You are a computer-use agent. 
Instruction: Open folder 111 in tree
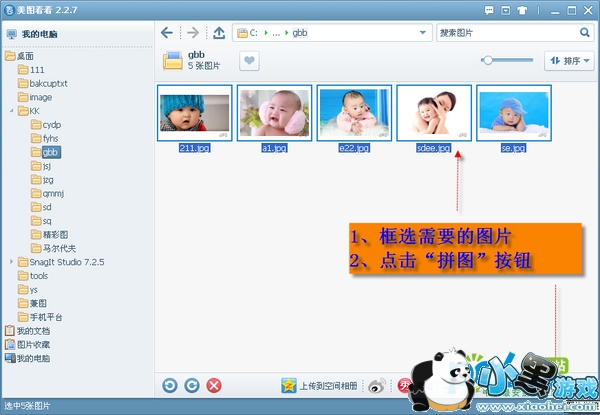click(x=31, y=70)
